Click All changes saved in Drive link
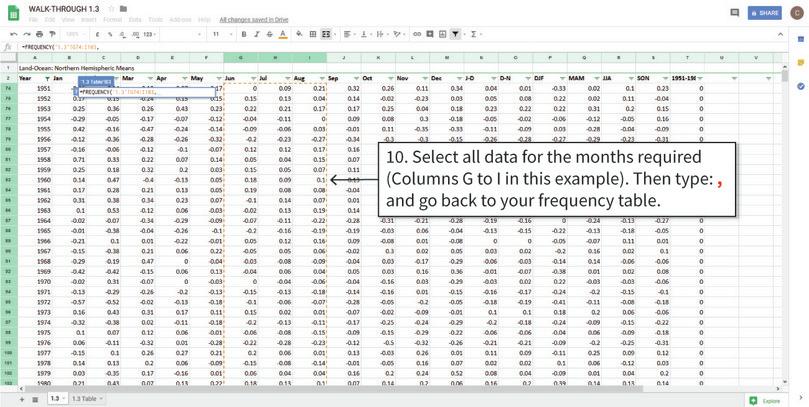 (x=254, y=20)
